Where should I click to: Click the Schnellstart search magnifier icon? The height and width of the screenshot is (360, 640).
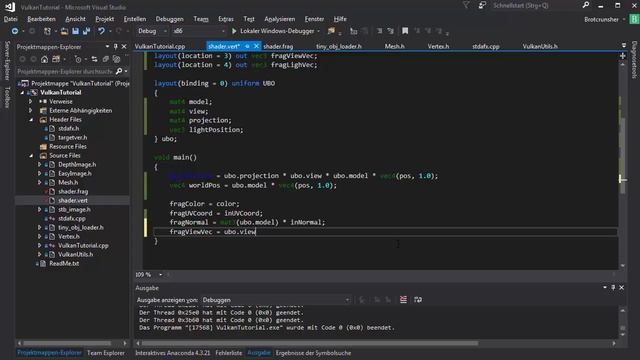(586, 5)
